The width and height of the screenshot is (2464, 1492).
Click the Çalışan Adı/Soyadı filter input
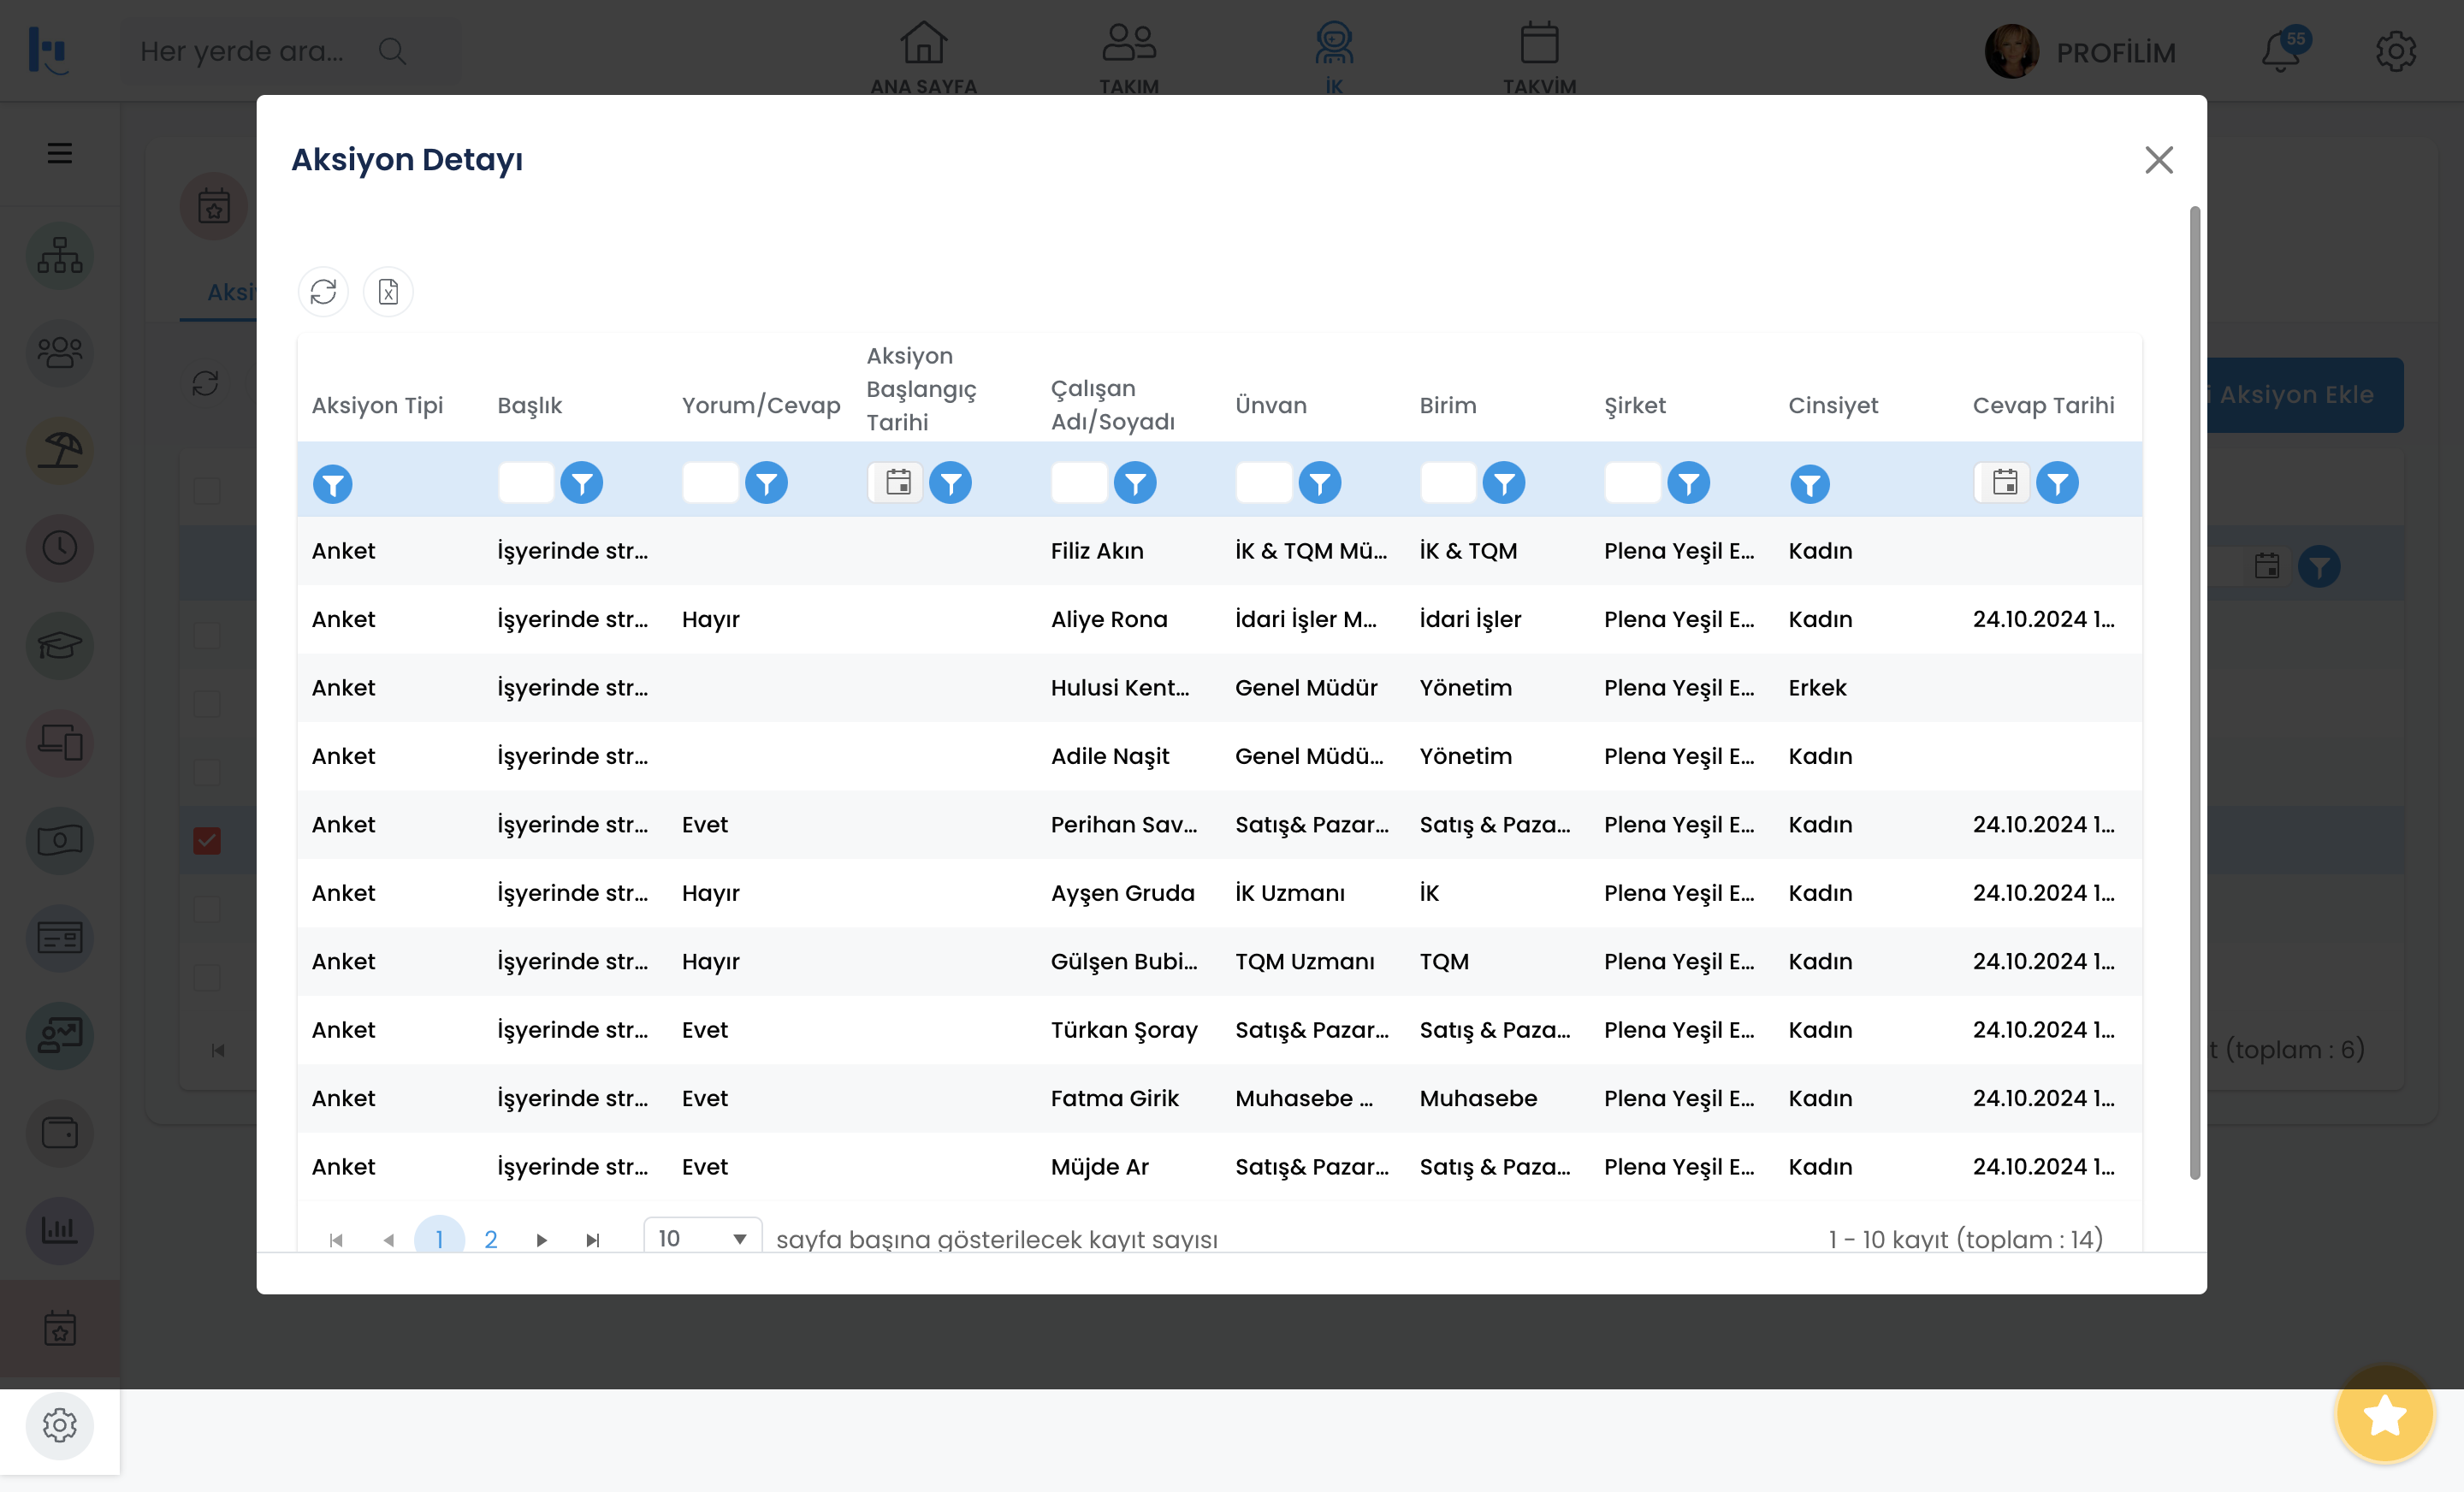pyautogui.click(x=1079, y=483)
